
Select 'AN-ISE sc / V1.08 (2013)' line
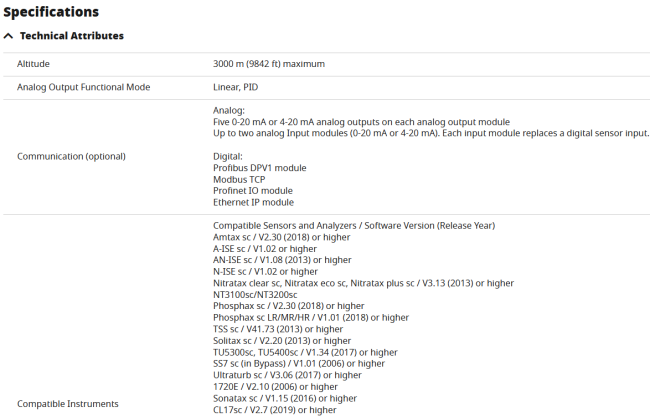[x=282, y=260]
